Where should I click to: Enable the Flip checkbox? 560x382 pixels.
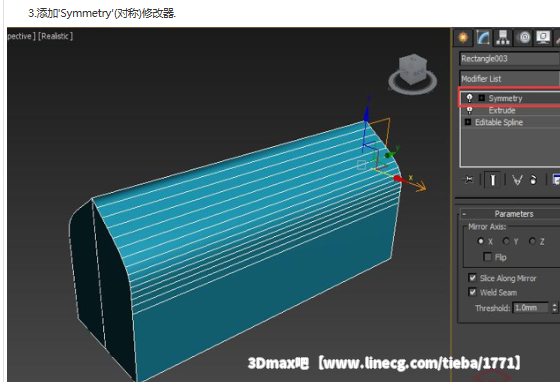click(487, 257)
